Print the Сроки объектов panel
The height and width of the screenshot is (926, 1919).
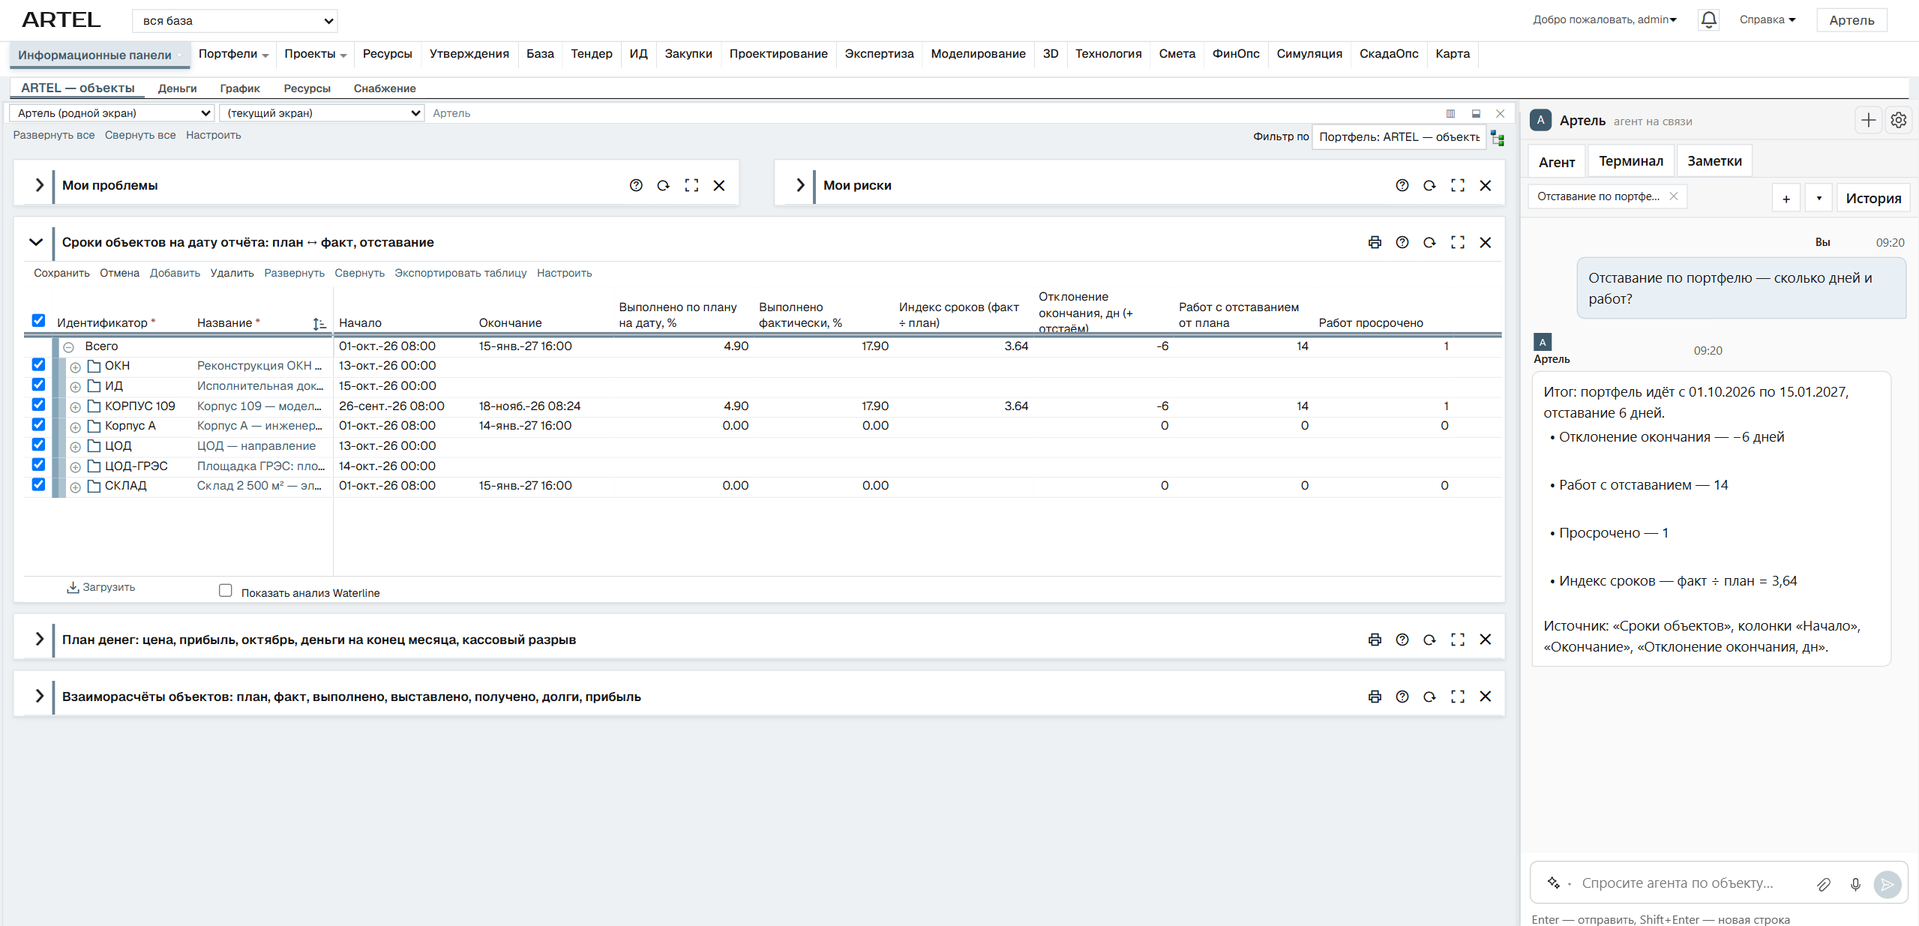point(1375,242)
